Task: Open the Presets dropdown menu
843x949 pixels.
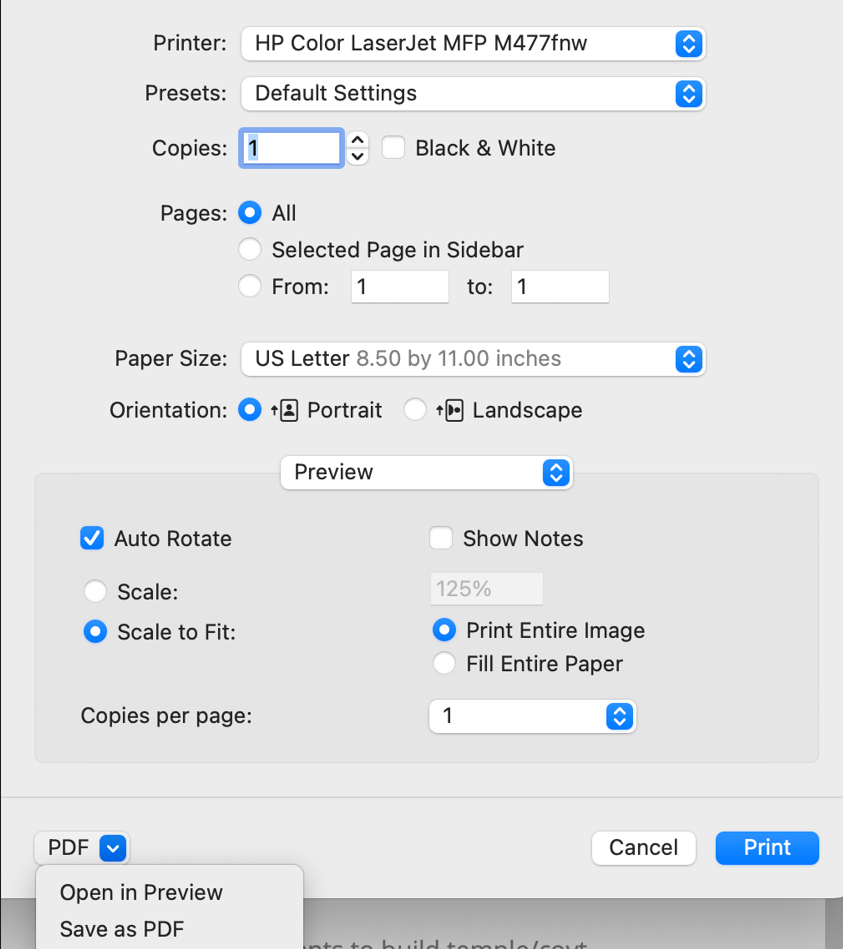Action: [x=473, y=93]
